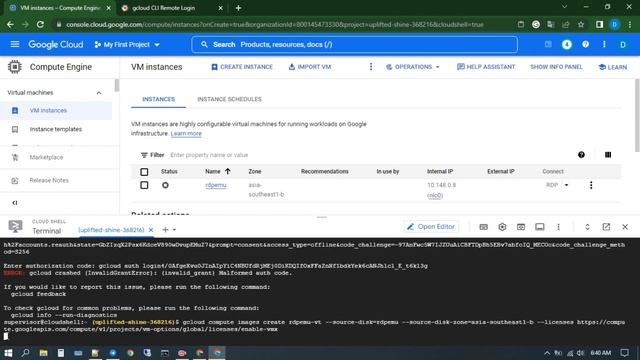Open the Windows Start menu
The width and height of the screenshot is (640, 360).
click(x=8, y=353)
